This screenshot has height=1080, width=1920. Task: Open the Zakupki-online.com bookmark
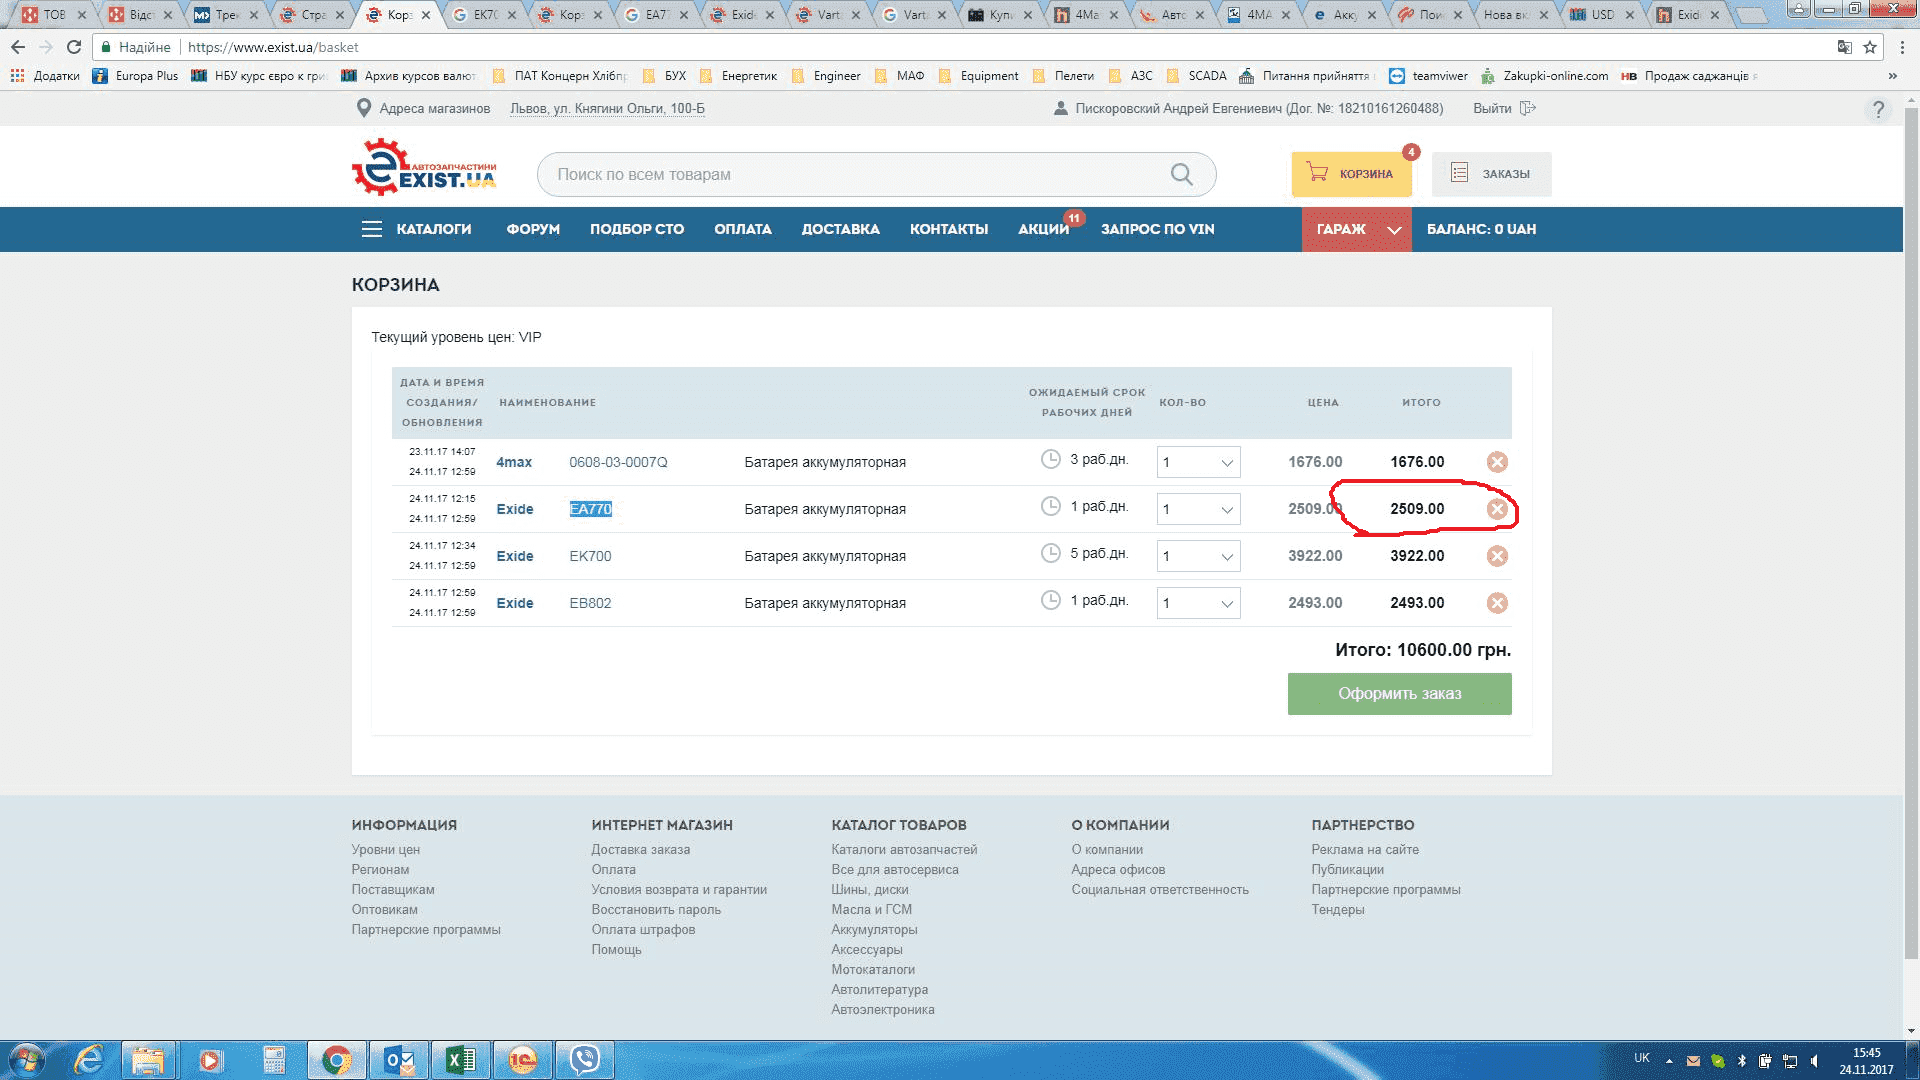pos(1545,76)
